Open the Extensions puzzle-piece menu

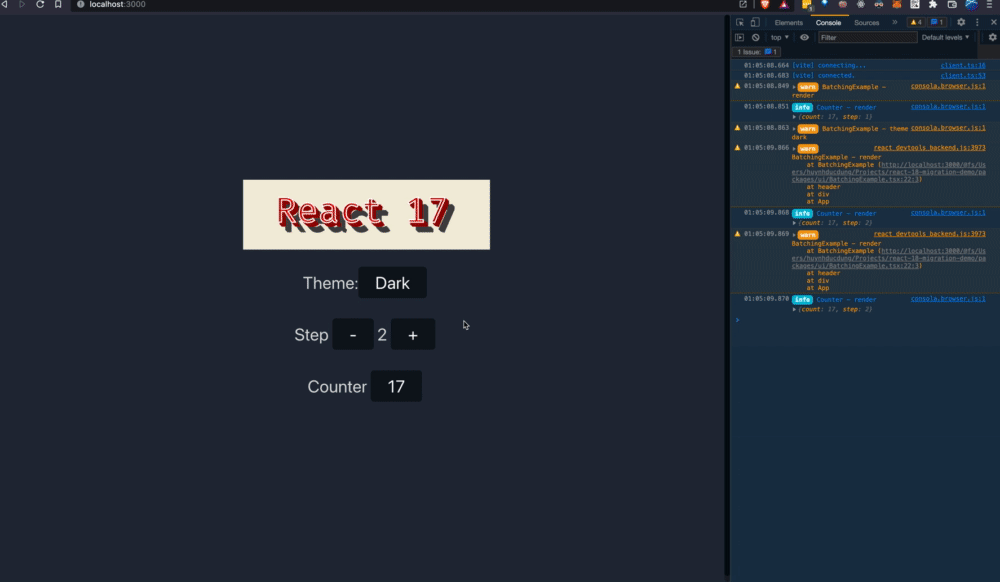[933, 4]
